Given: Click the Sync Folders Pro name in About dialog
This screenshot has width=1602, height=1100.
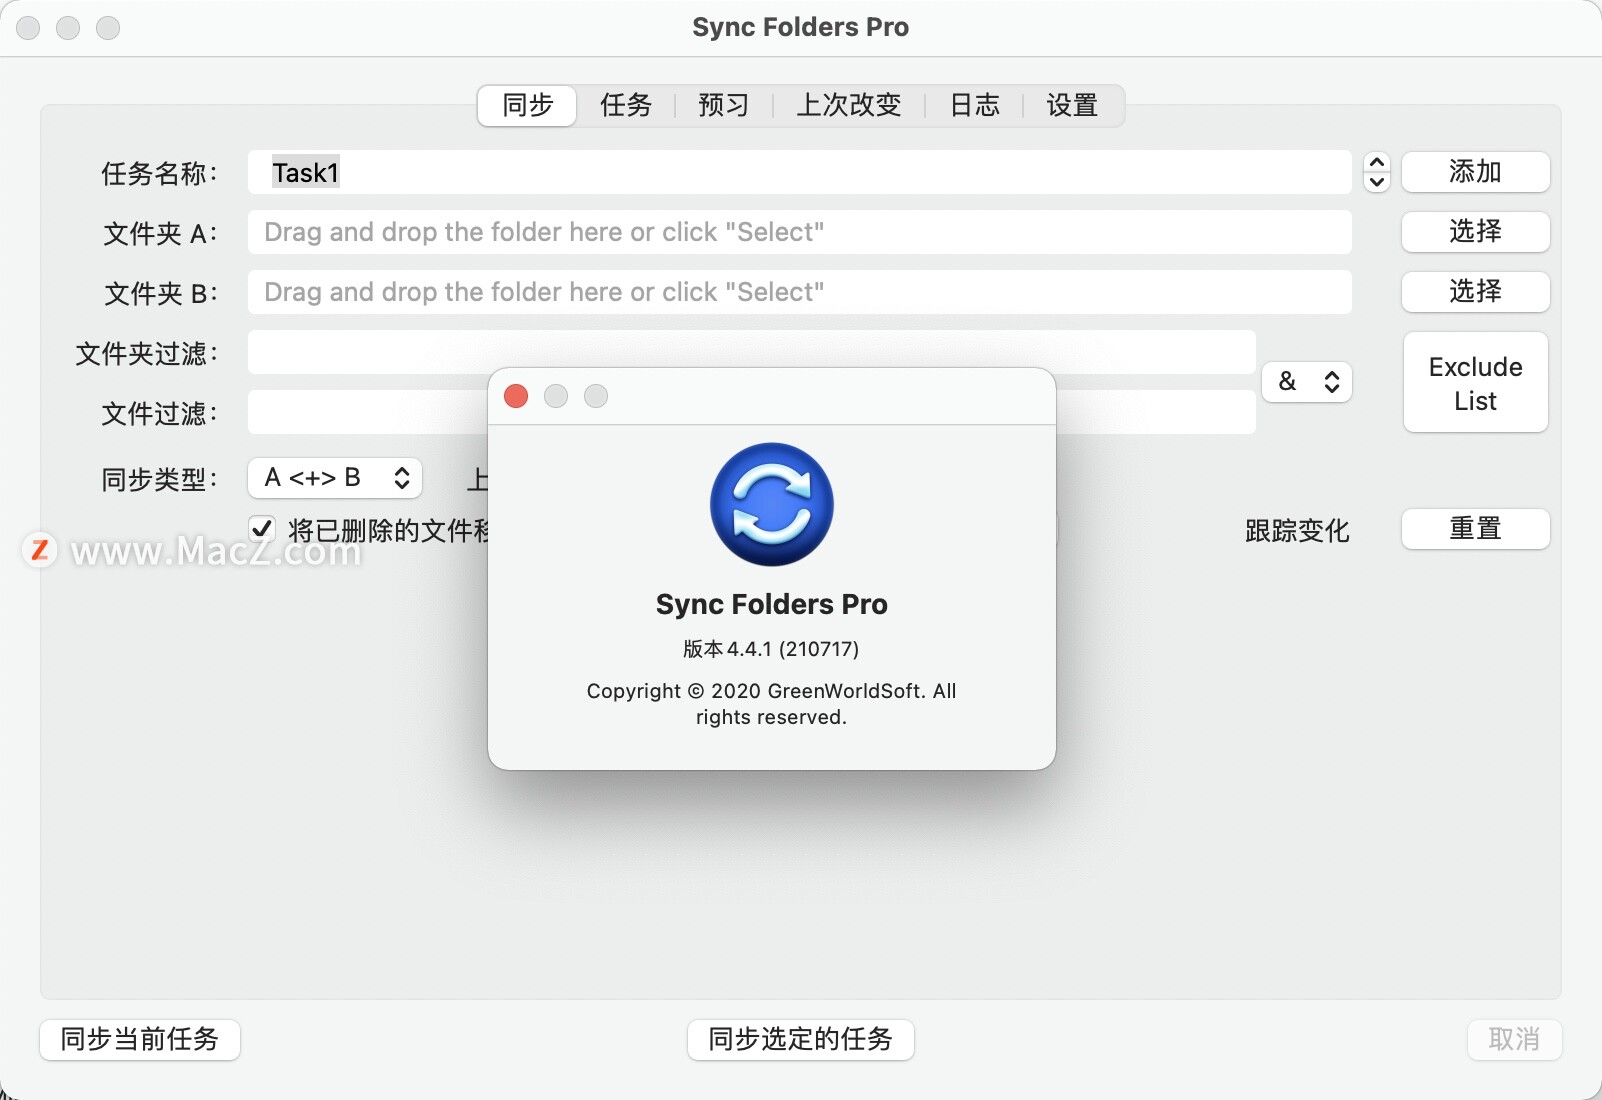Looking at the screenshot, I should pyautogui.click(x=771, y=604).
